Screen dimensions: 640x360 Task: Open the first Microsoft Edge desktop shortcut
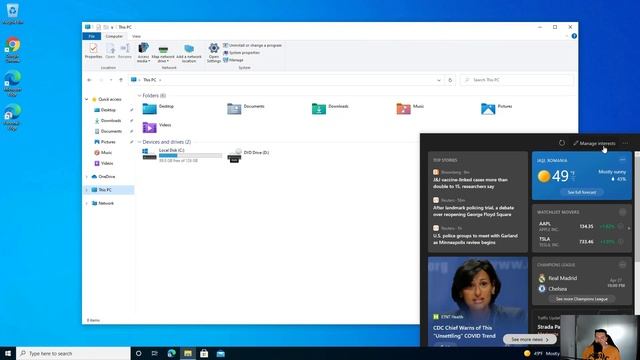[x=13, y=84]
